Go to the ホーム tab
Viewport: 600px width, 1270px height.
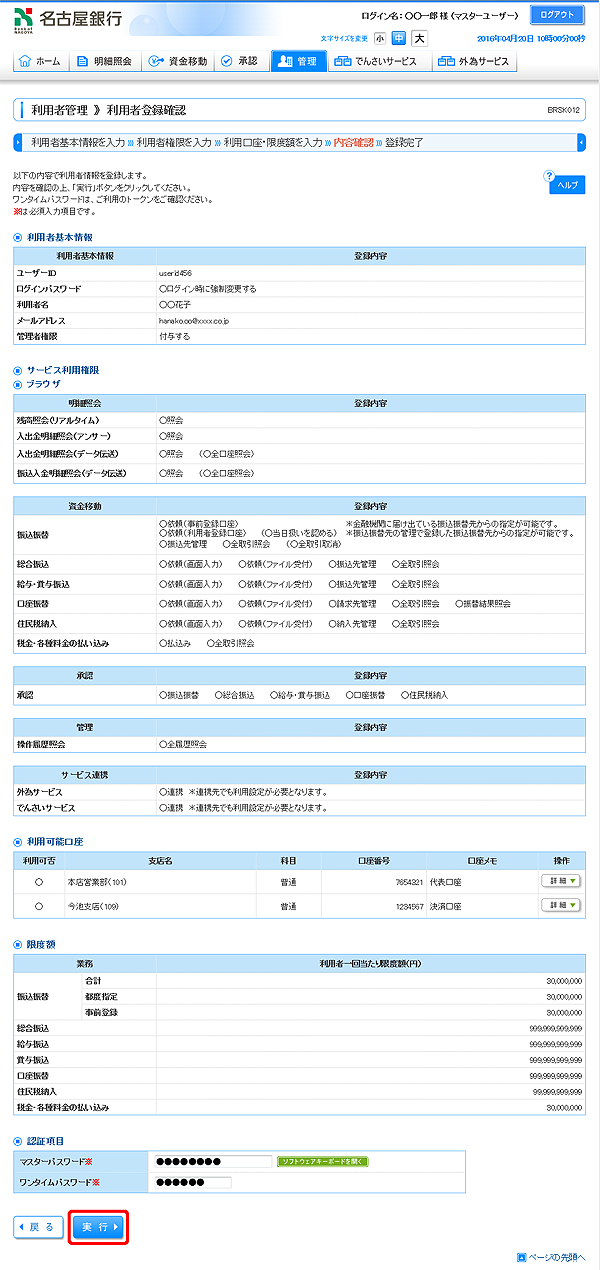coord(41,61)
